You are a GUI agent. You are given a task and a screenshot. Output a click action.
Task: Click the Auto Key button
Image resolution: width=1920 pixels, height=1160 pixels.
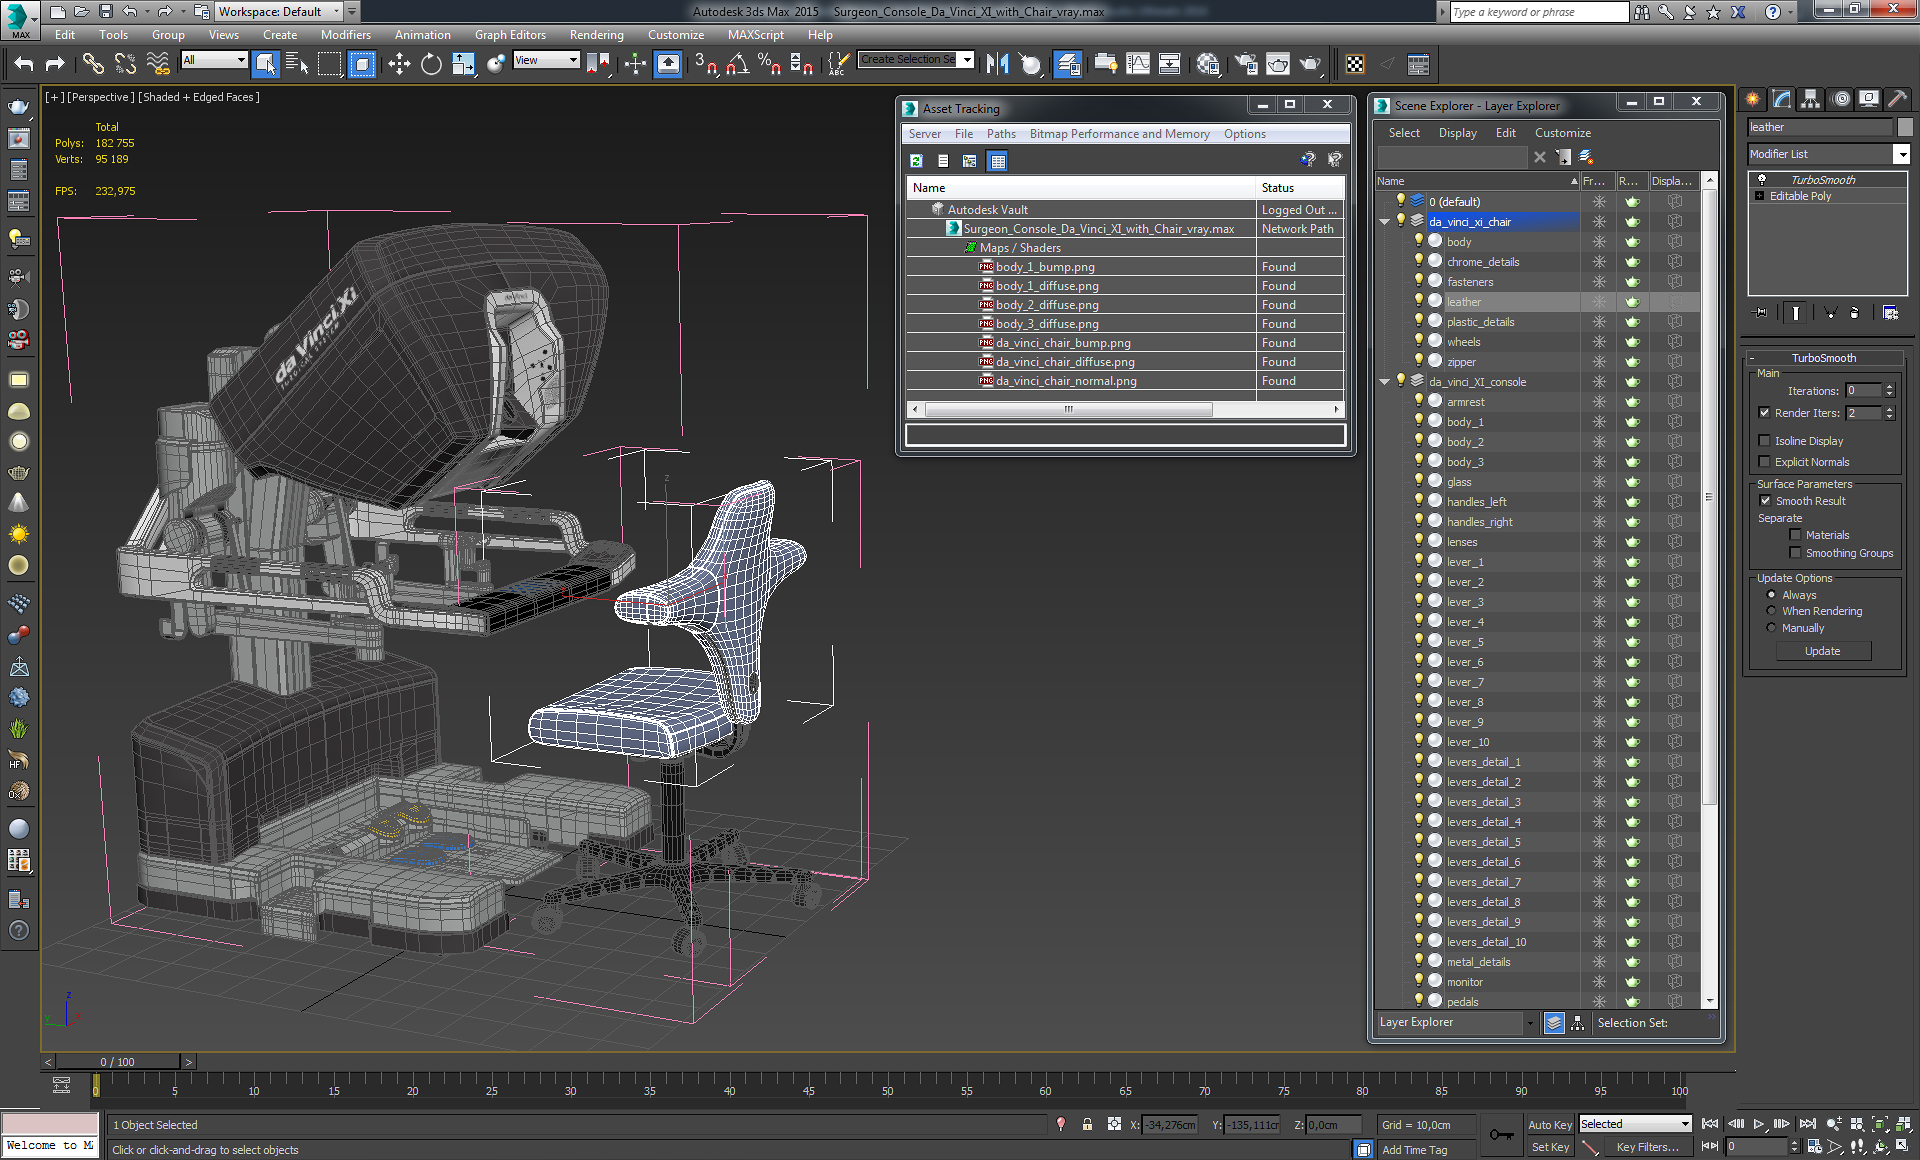click(1550, 1125)
